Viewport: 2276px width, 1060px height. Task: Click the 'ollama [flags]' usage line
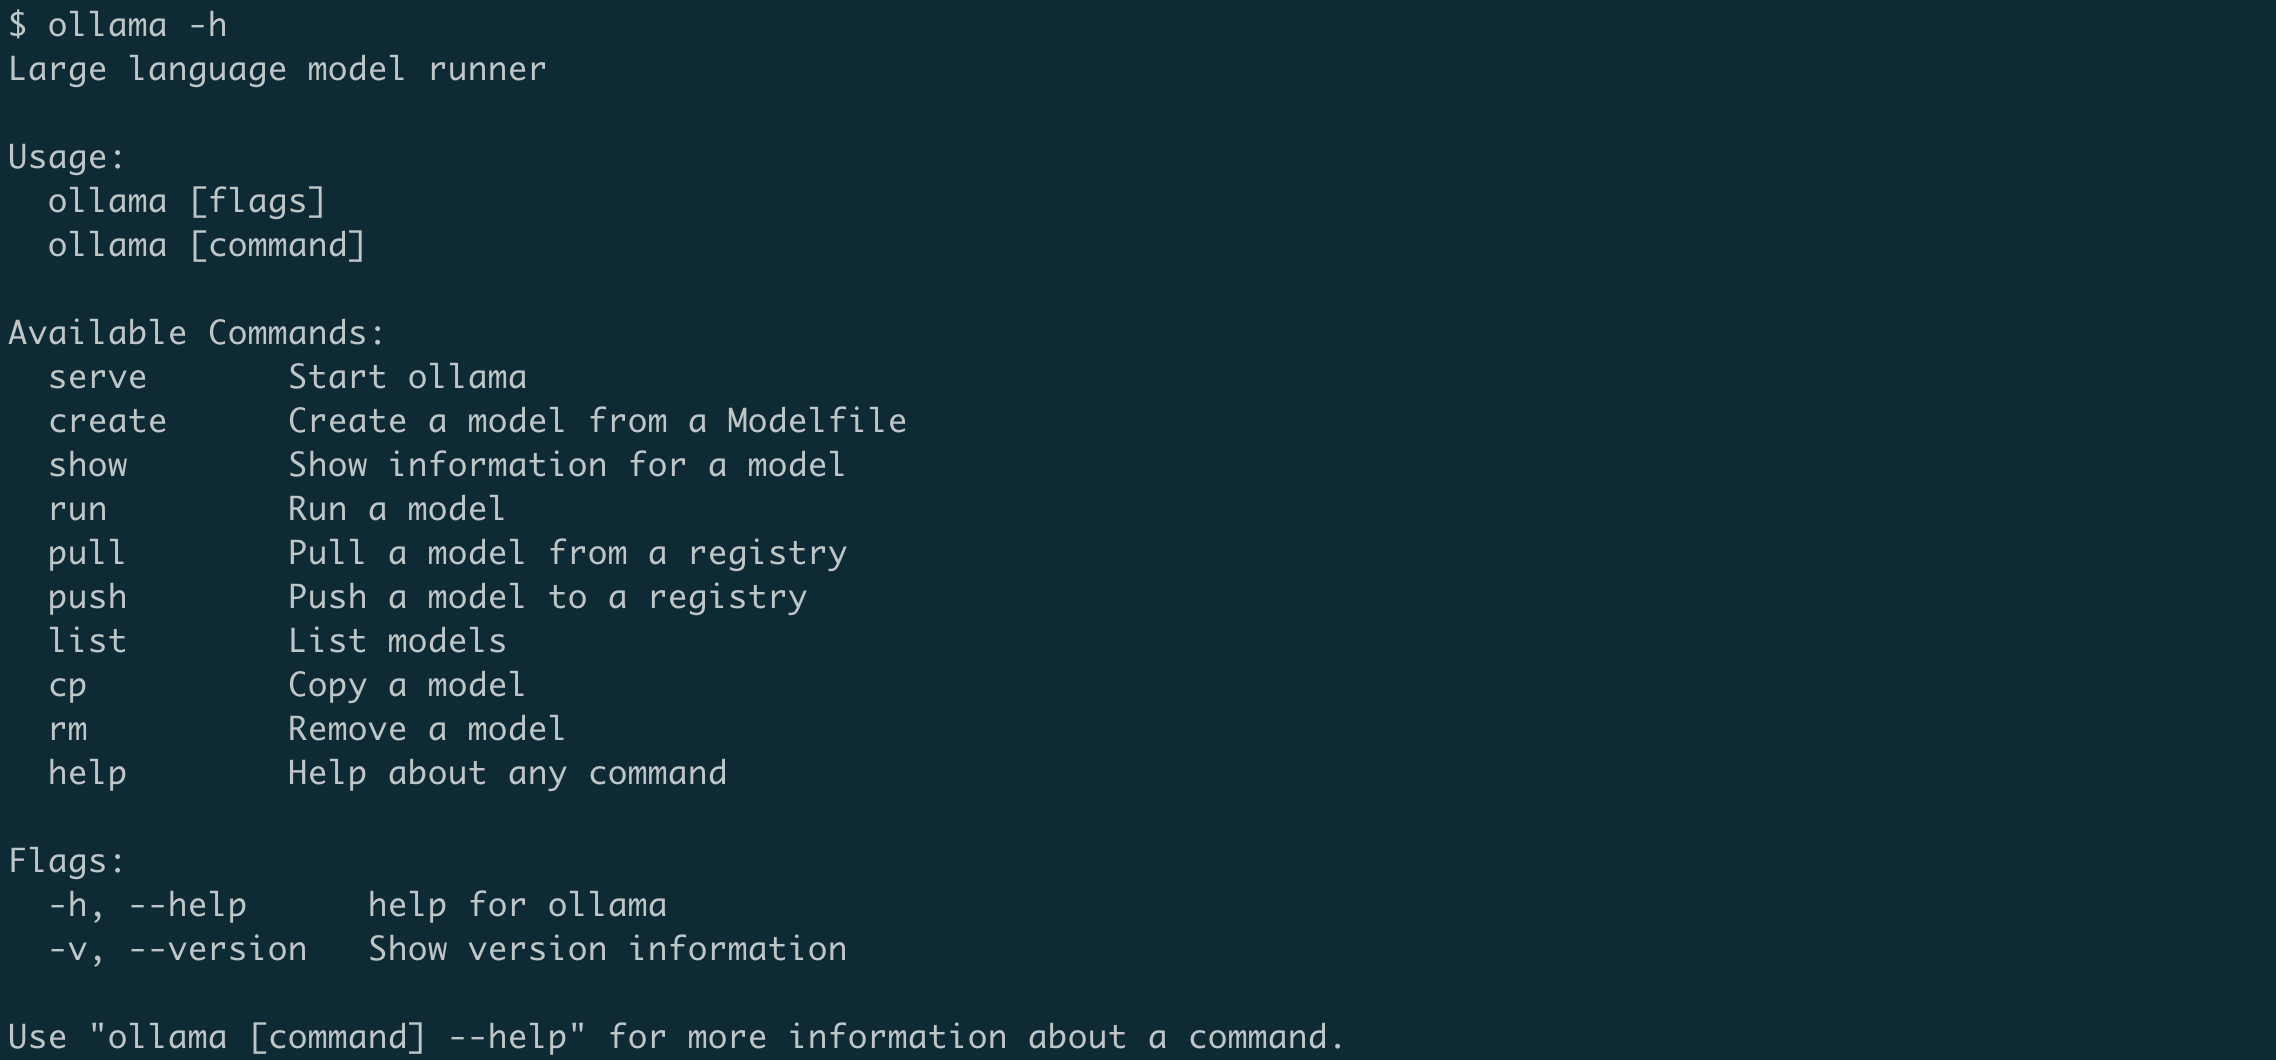click(187, 201)
